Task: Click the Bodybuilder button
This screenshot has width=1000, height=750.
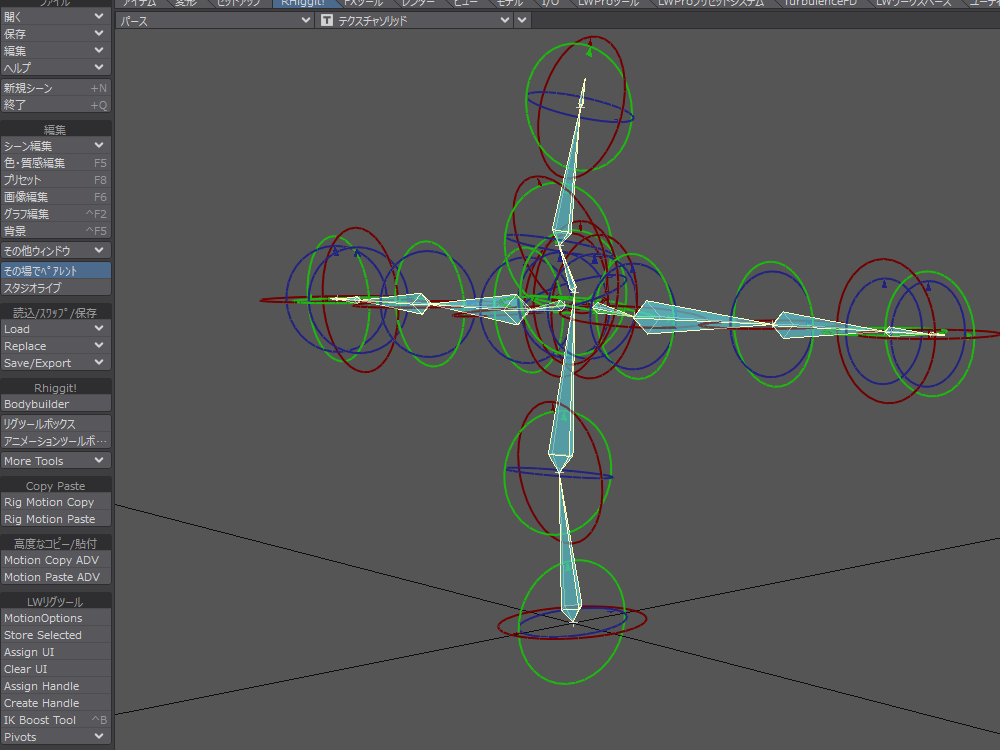Action: (x=55, y=404)
